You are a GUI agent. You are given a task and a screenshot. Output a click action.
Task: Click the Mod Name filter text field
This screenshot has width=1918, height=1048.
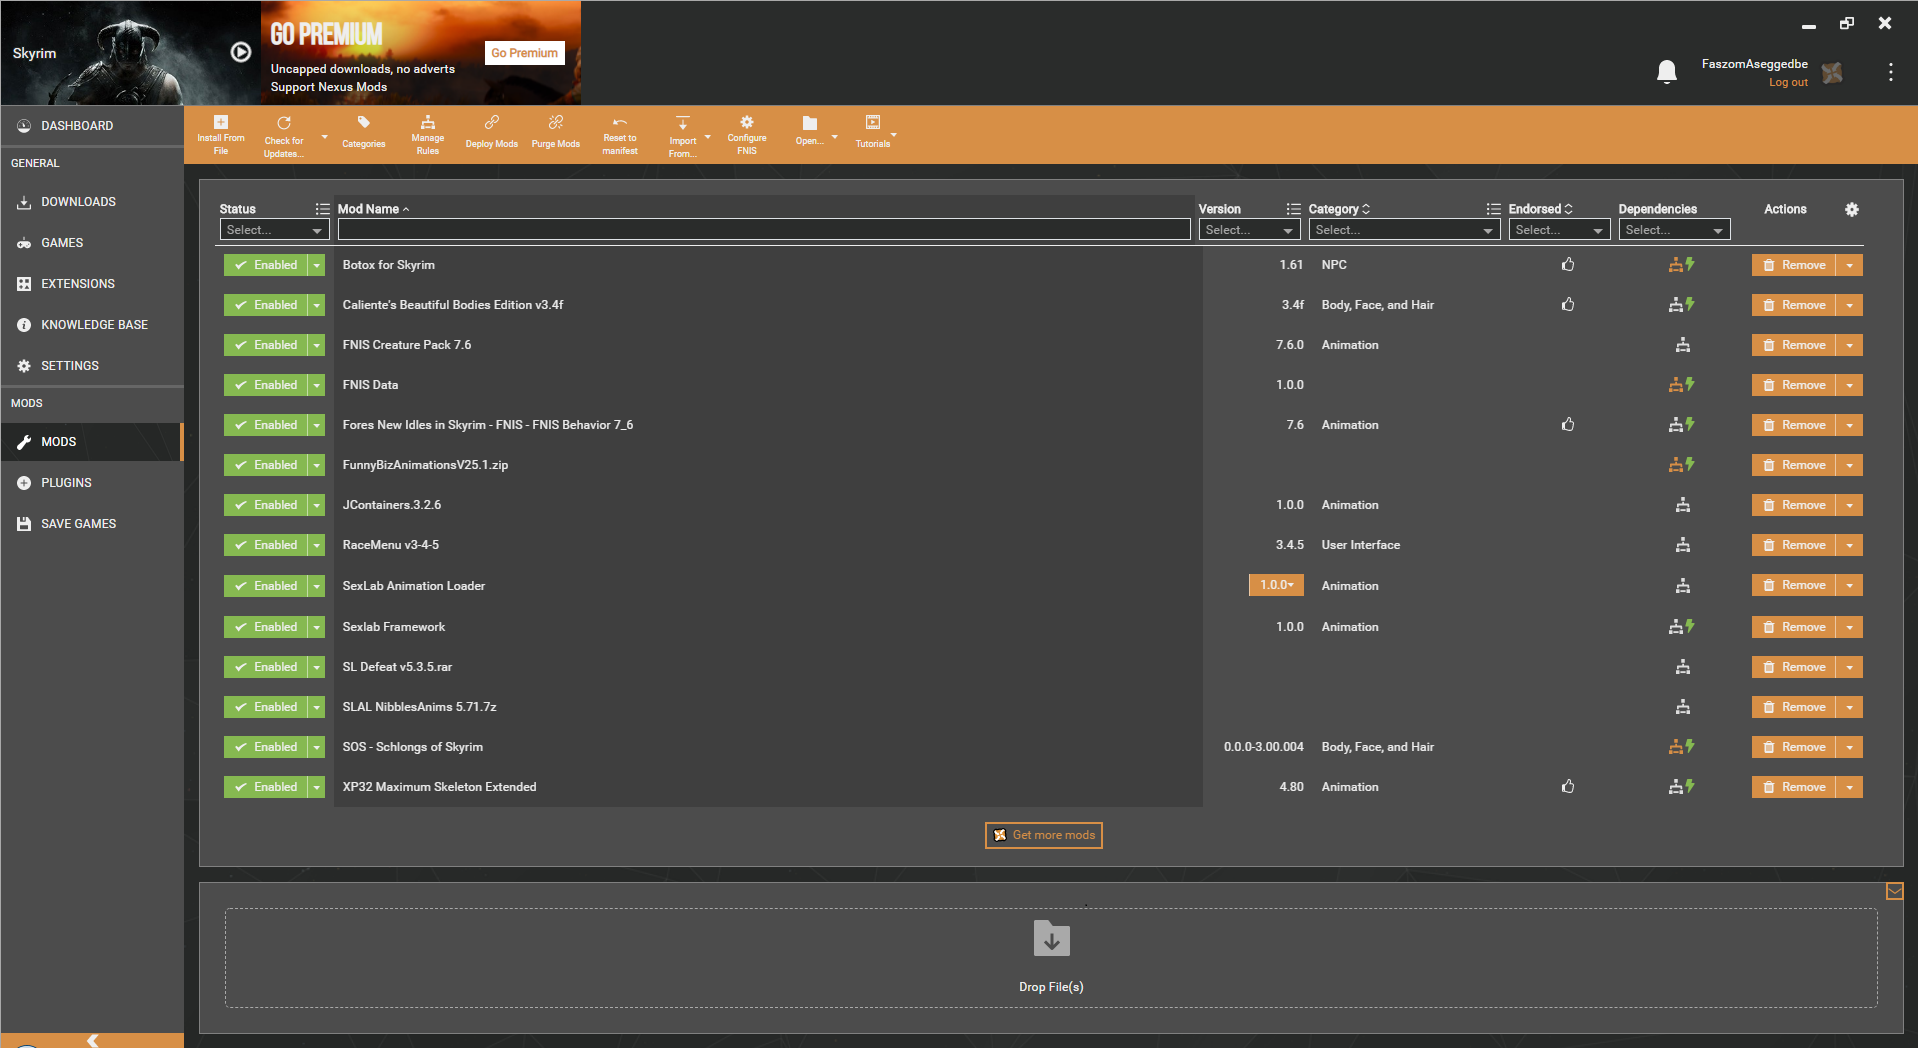[x=764, y=230]
